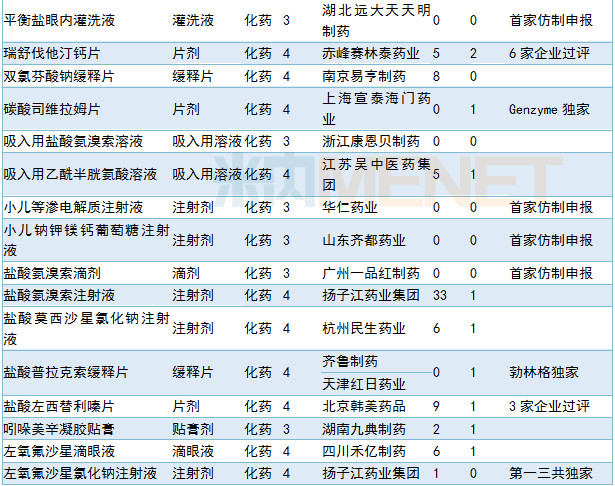Click the value 33 in 盐酸氨溴索注射液 row

point(440,295)
